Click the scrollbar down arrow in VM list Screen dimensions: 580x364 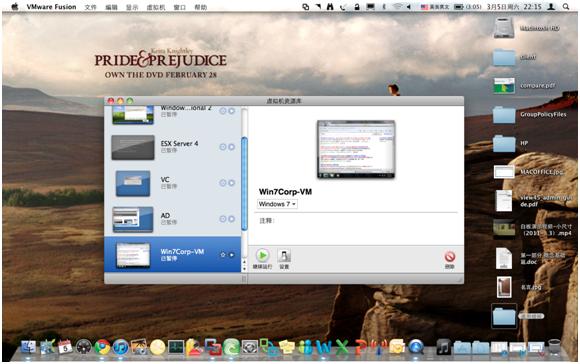245,268
